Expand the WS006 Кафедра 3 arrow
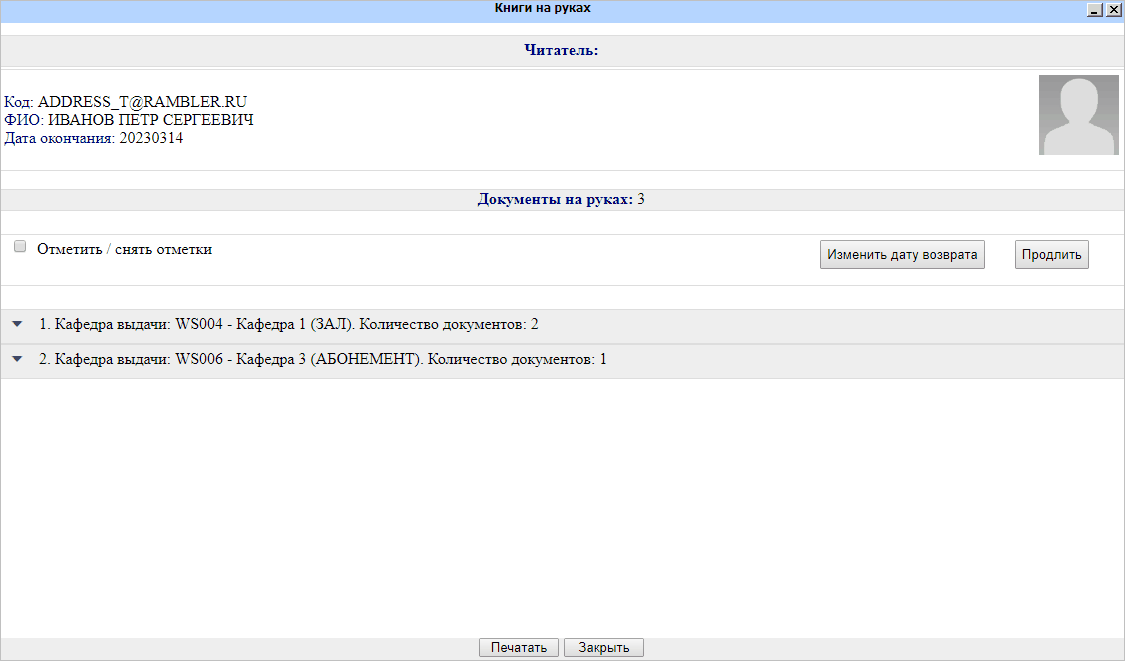1125x661 pixels. (x=17, y=359)
